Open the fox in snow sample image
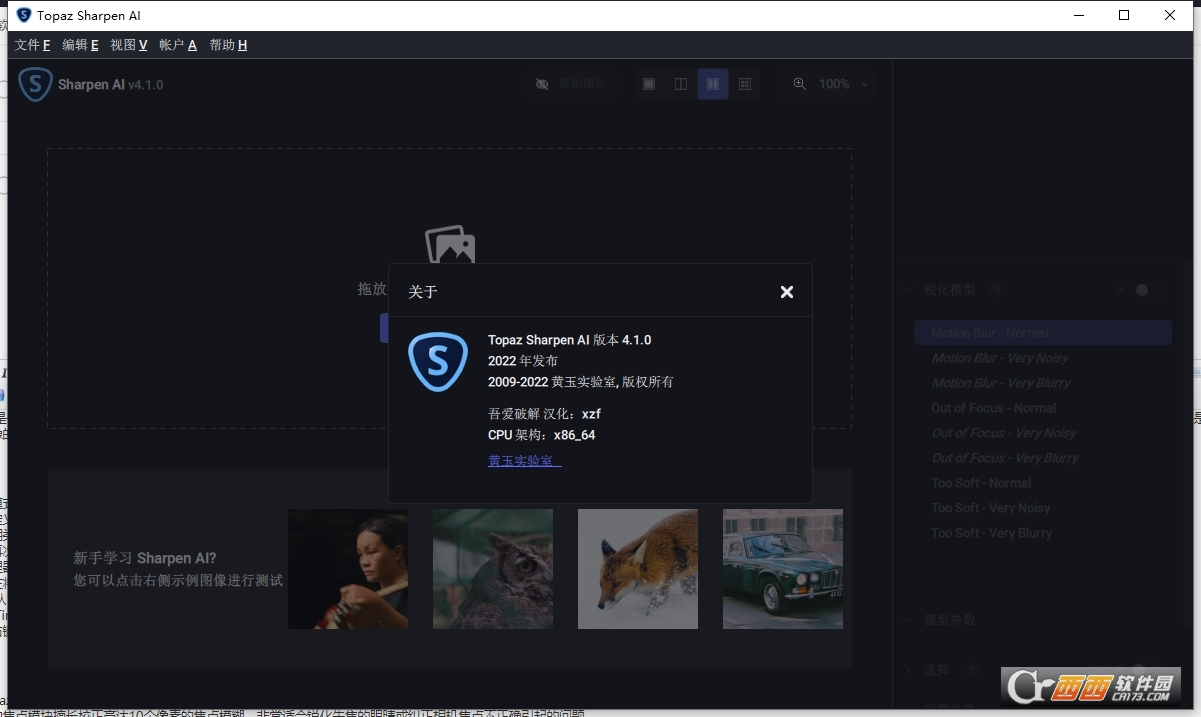Screen dimensions: 1201x717 tap(638, 569)
